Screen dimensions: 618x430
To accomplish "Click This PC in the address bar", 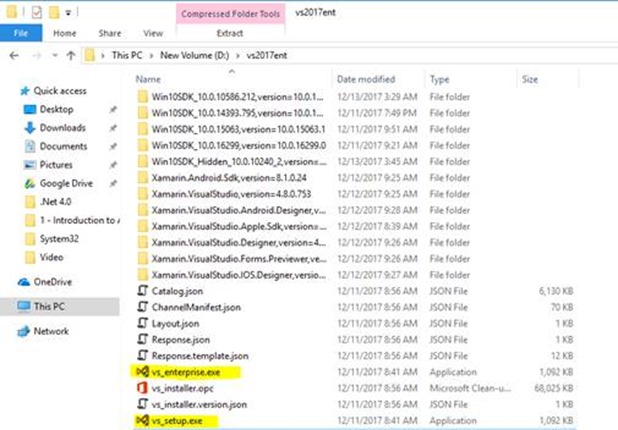I will (127, 56).
